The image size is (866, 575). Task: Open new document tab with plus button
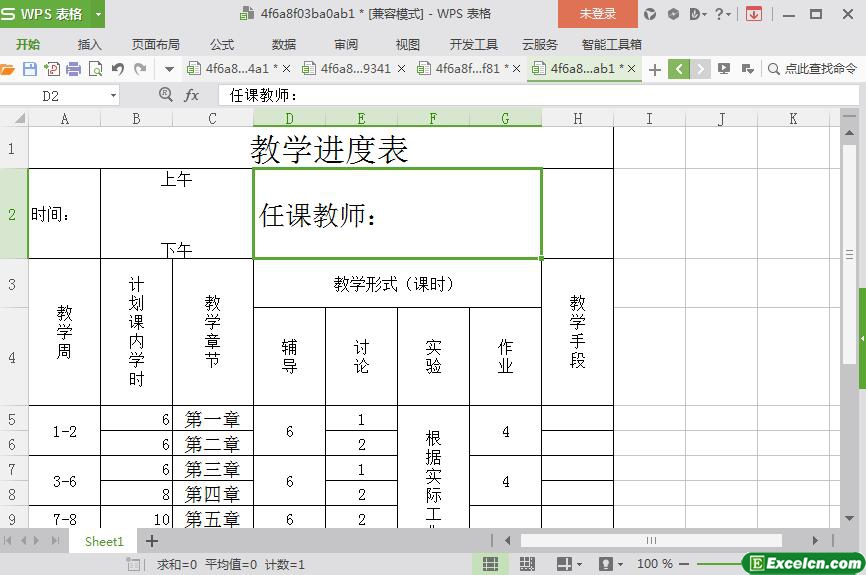coord(655,69)
